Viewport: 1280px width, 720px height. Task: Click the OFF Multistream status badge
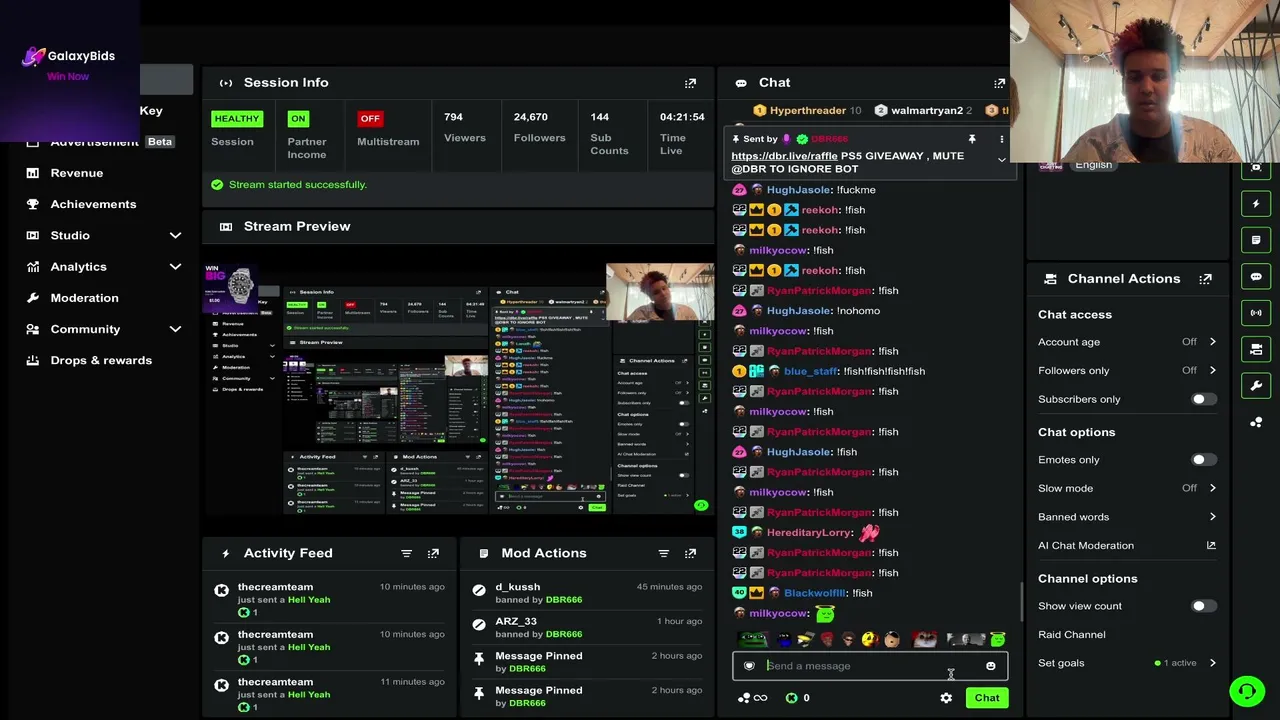click(x=370, y=118)
